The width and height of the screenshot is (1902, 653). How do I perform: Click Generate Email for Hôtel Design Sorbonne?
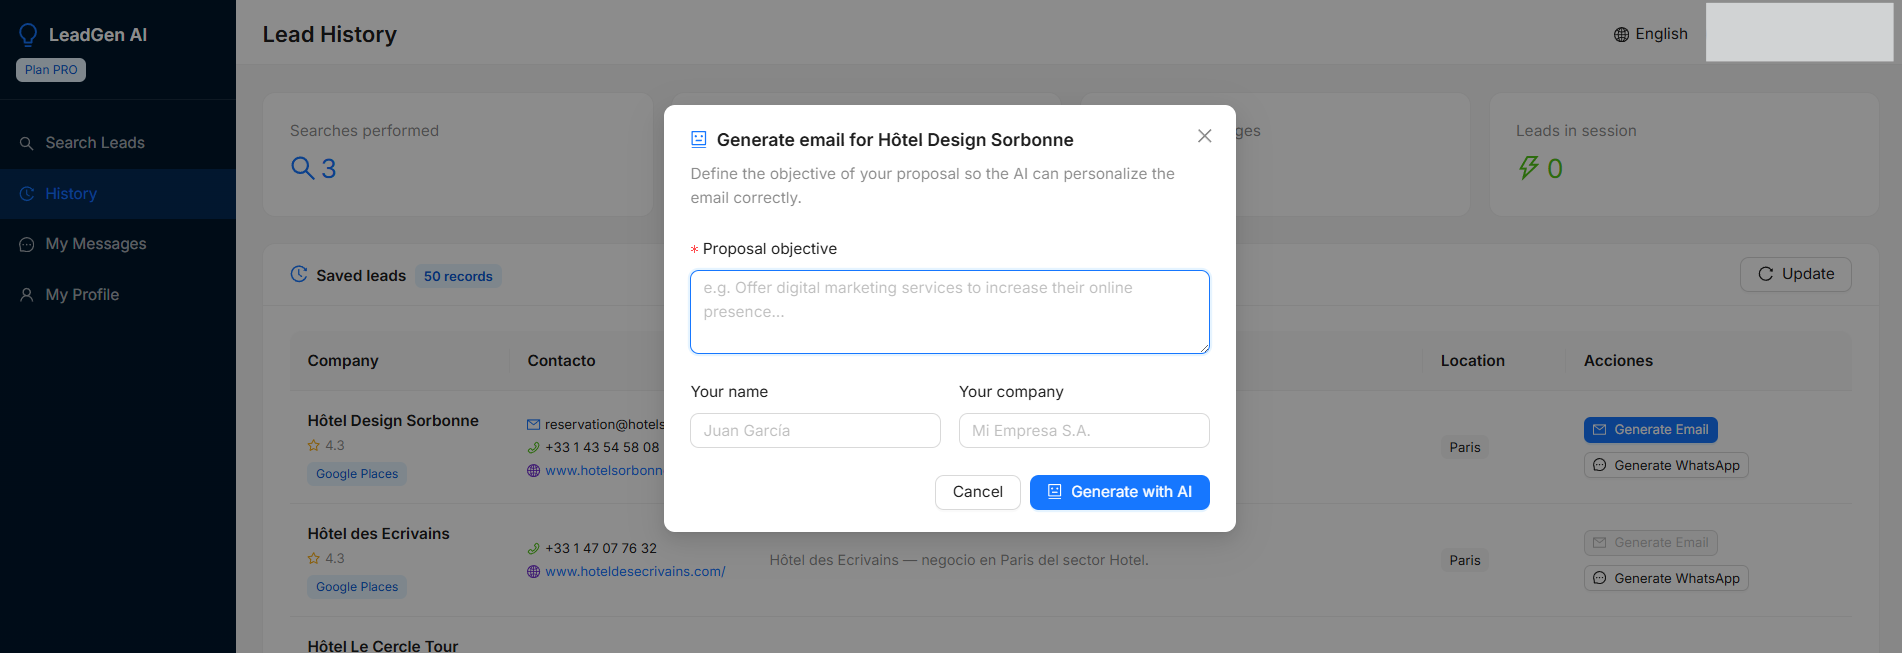coord(1651,430)
